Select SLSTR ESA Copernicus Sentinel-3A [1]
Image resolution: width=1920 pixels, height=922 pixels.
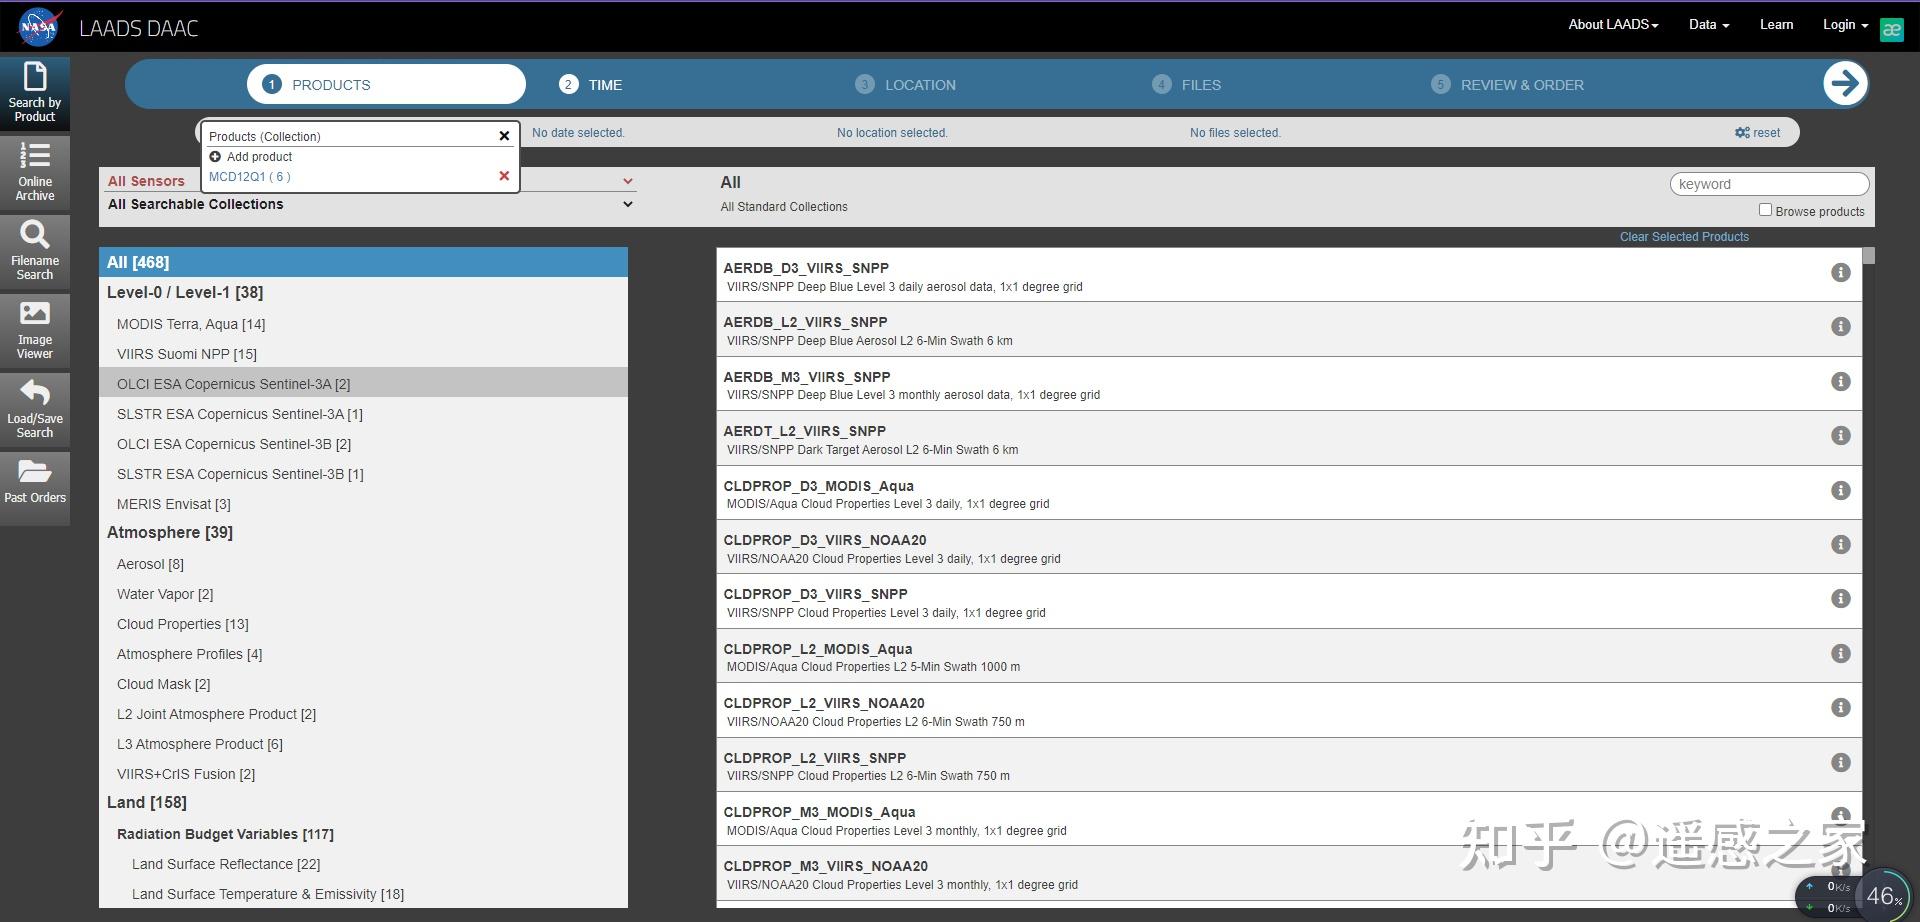(x=240, y=414)
